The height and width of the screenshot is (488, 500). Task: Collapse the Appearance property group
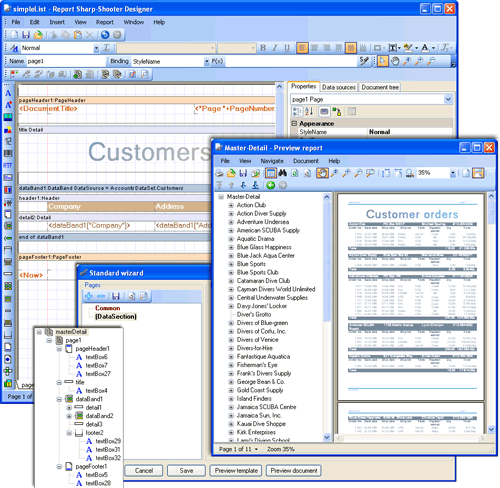(x=294, y=123)
